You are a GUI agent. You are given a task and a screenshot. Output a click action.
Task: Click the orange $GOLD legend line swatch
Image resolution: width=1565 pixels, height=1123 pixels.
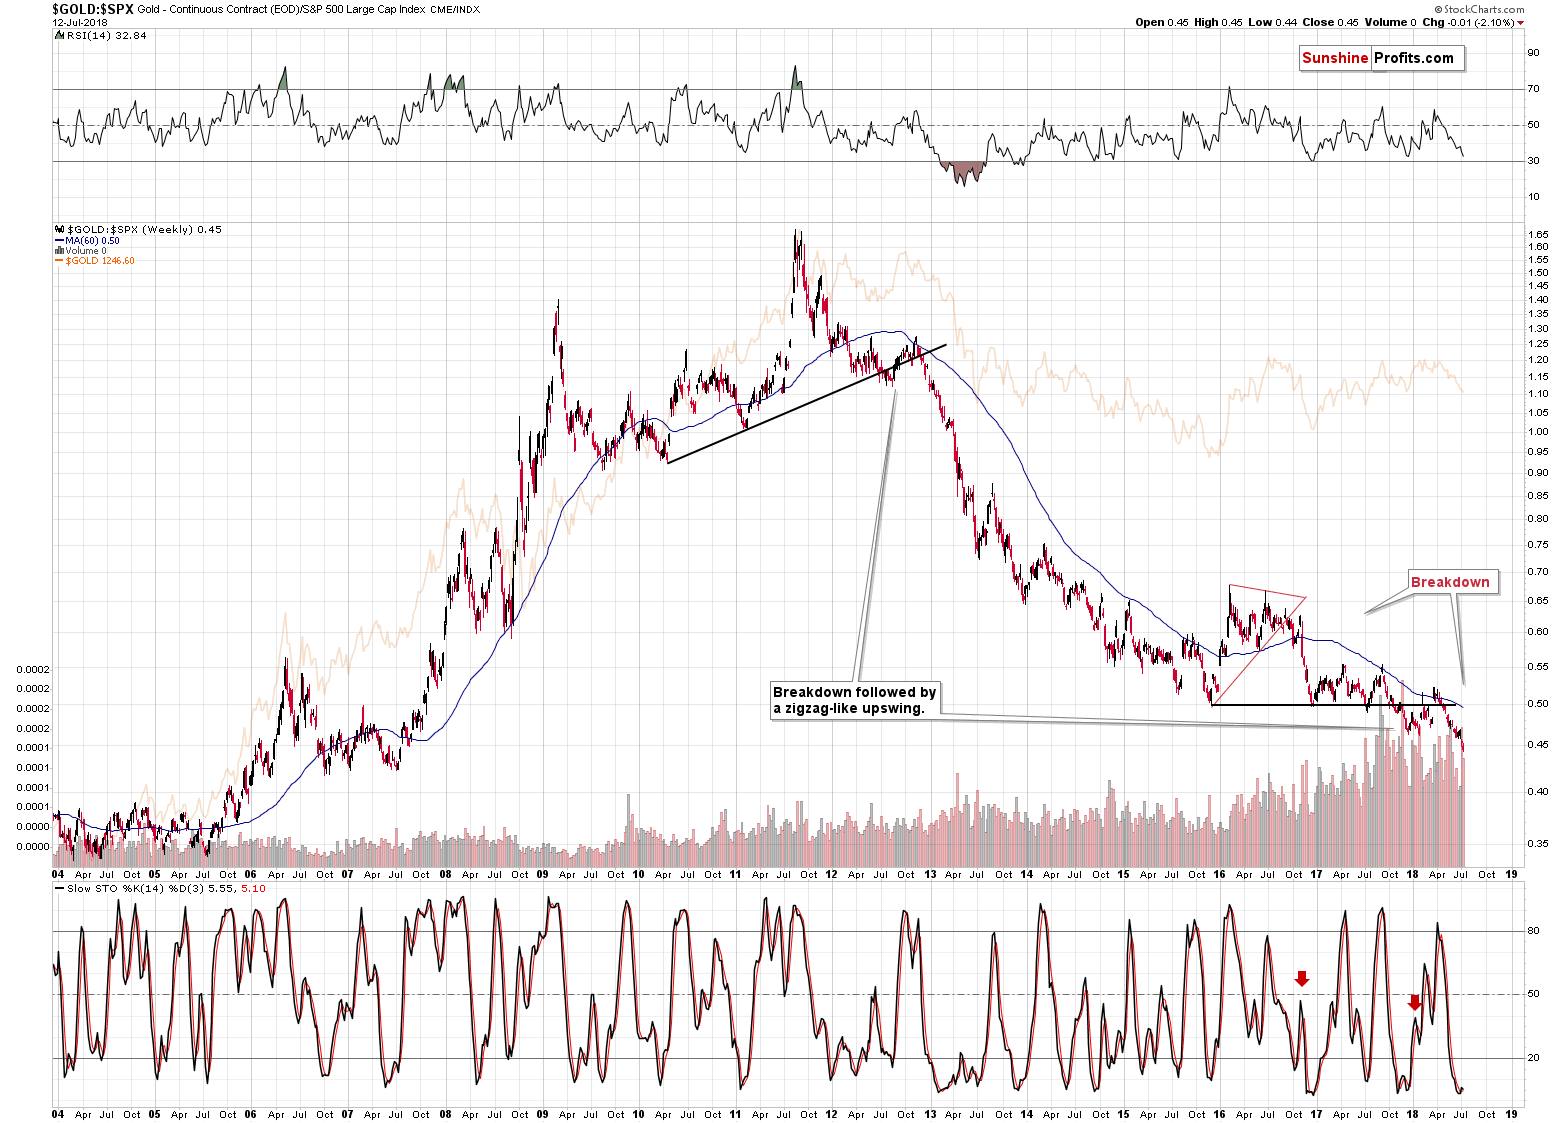[x=59, y=261]
